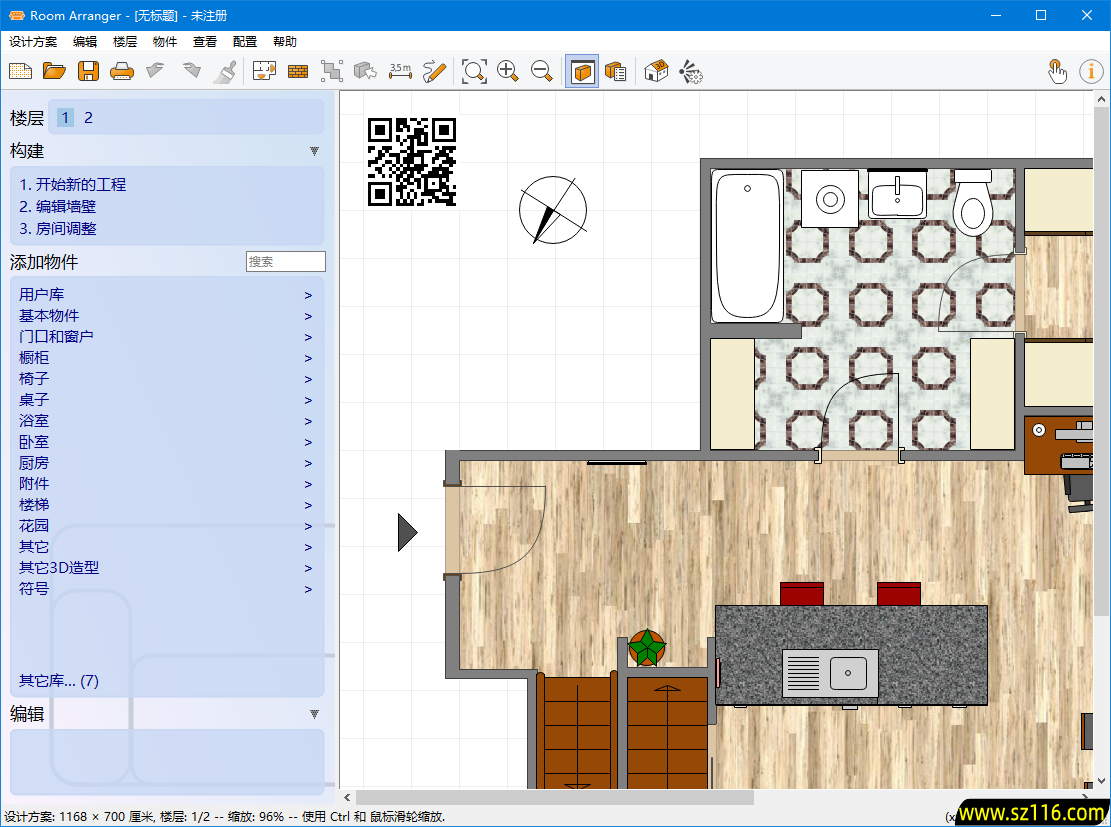Expand the 椅子 category in object library

[x=34, y=379]
